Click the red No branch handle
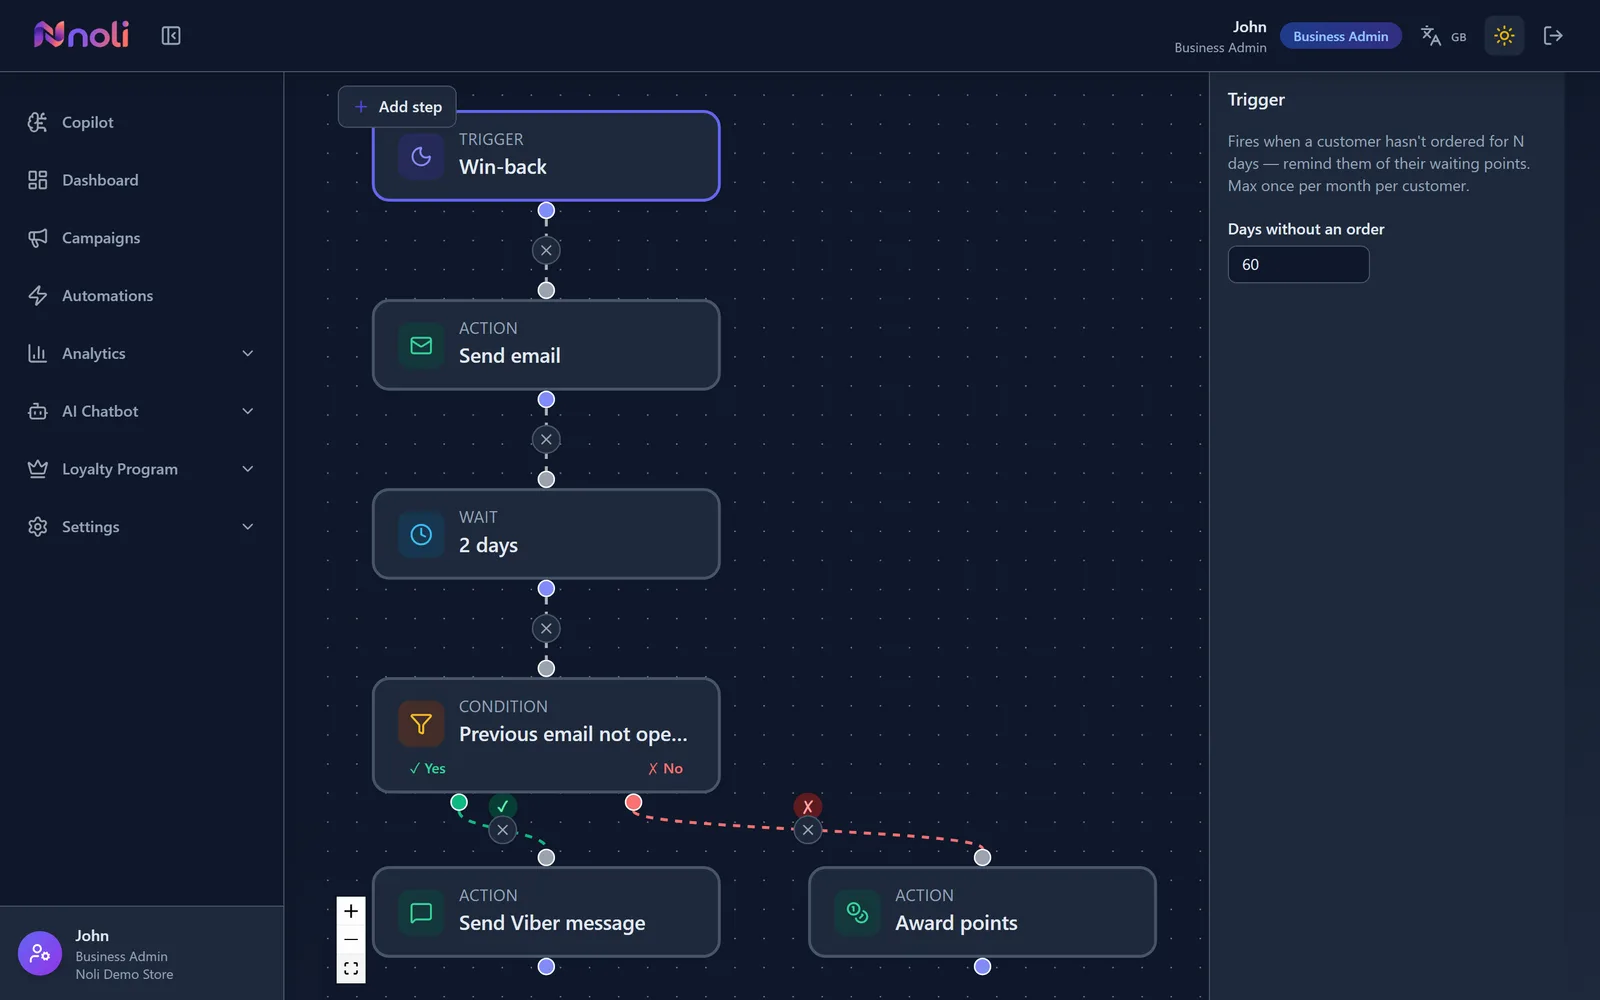This screenshot has height=1000, width=1600. pos(633,802)
